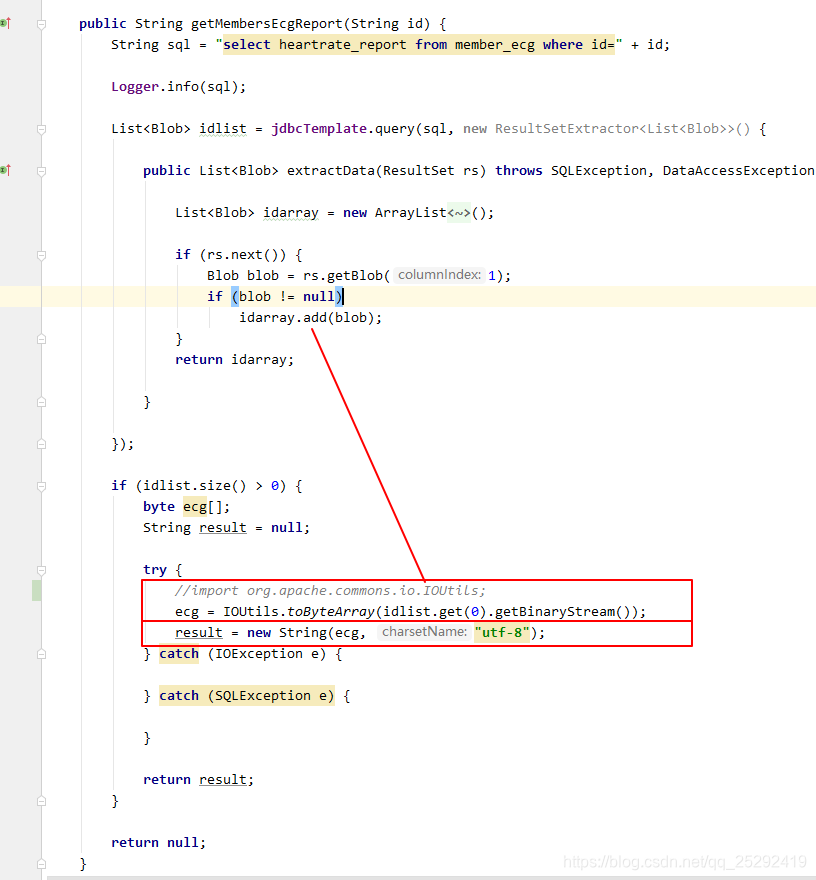
Task: Place the caret in blob != null condition
Action: pos(287,296)
